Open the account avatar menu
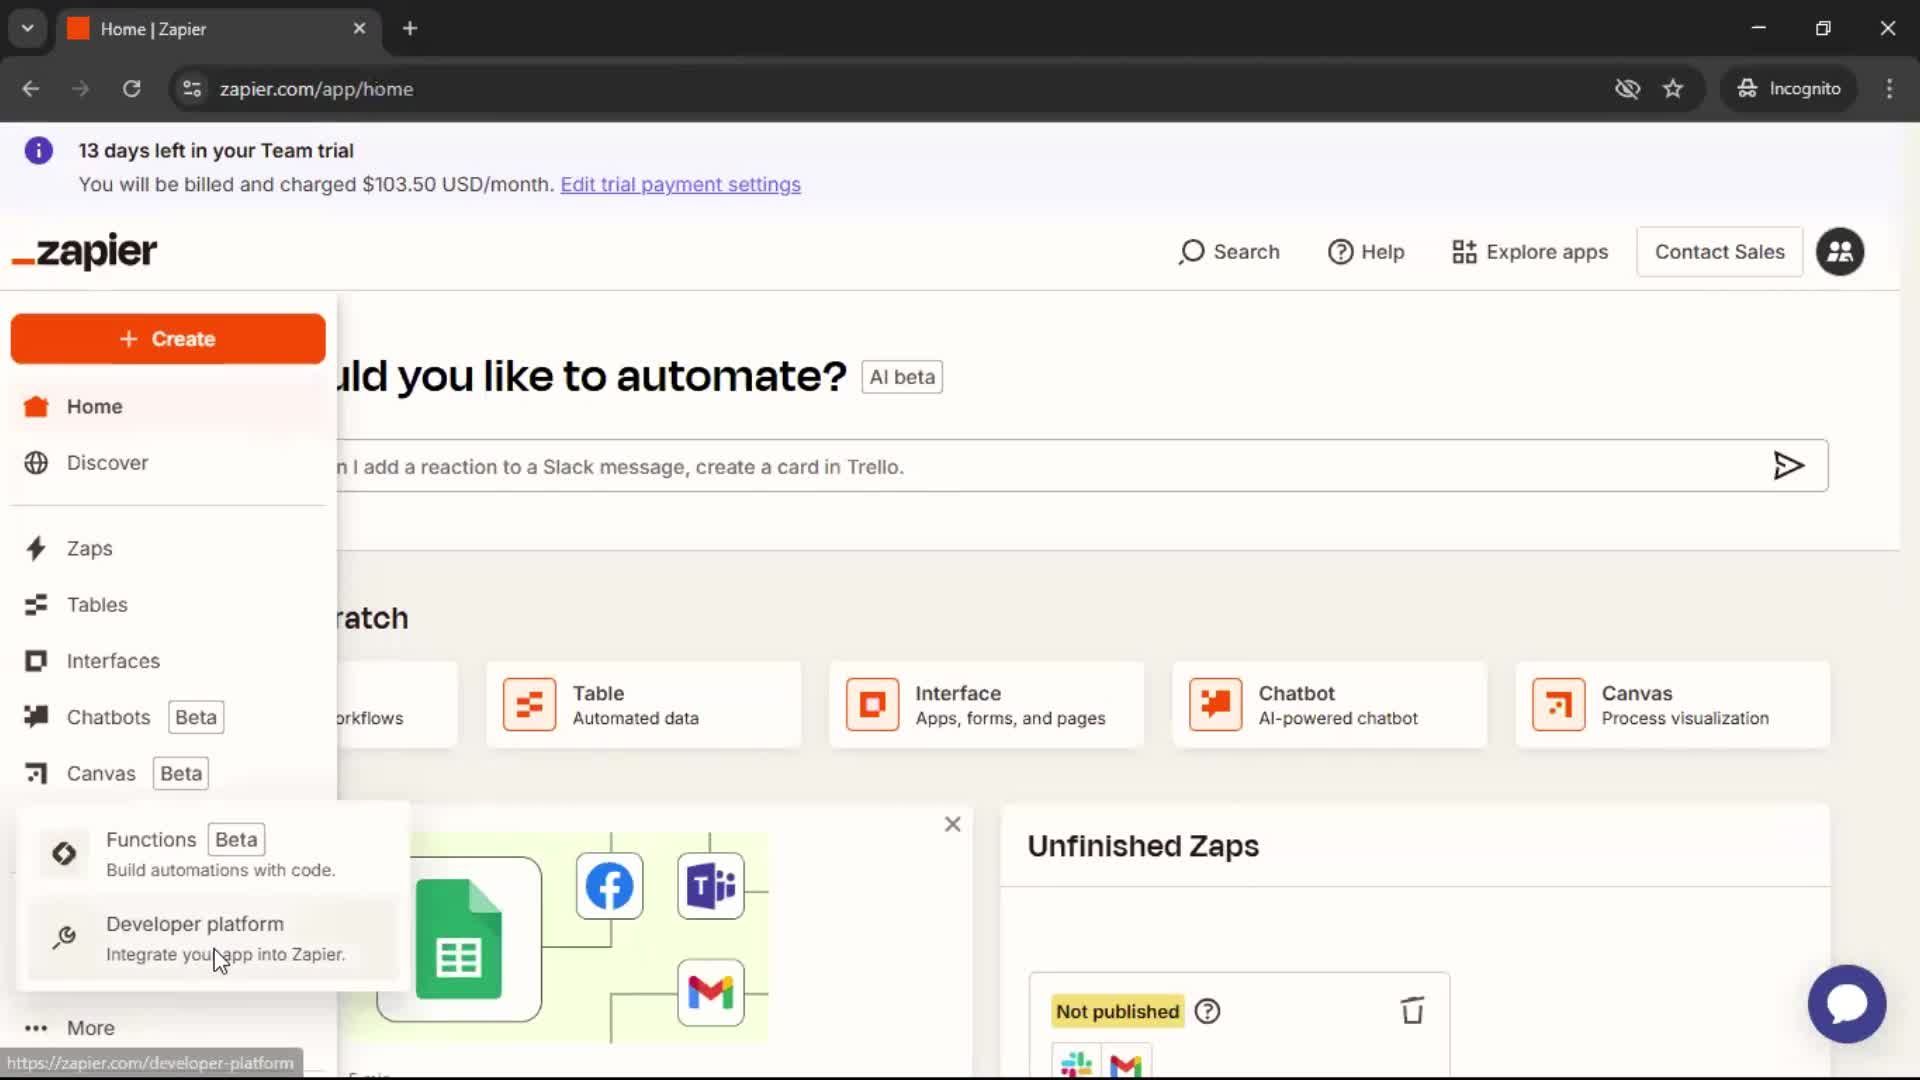 [x=1840, y=252]
